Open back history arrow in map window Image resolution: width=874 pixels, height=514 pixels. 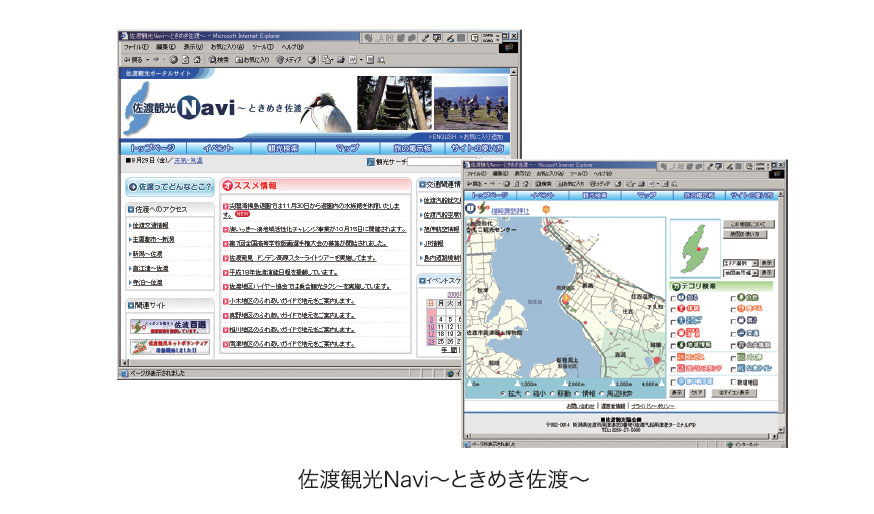coord(486,183)
